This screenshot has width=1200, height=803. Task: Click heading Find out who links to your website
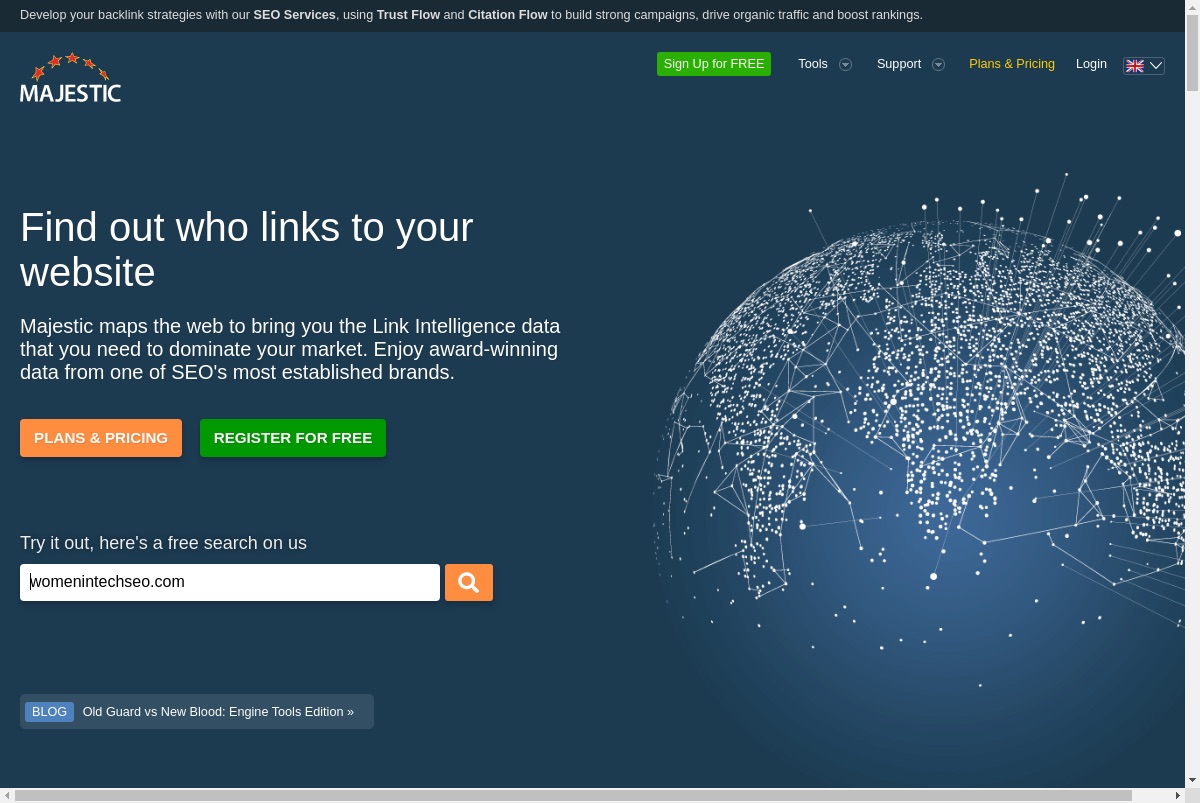click(x=247, y=250)
